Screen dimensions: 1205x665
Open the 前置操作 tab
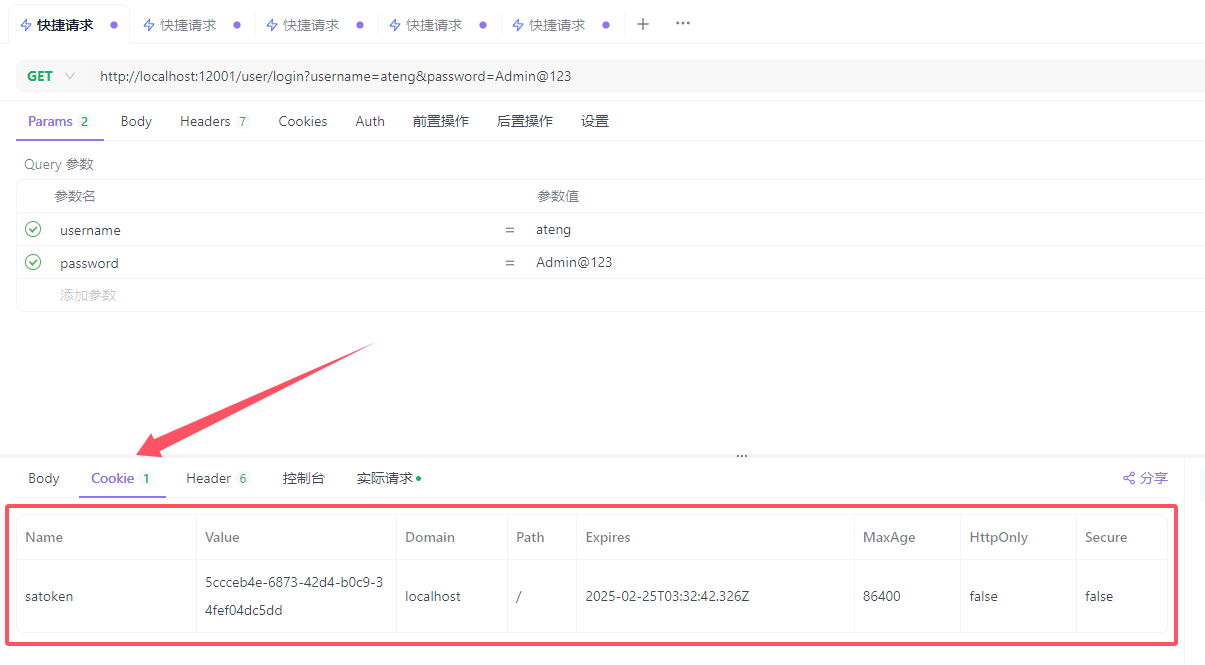pyautogui.click(x=440, y=121)
